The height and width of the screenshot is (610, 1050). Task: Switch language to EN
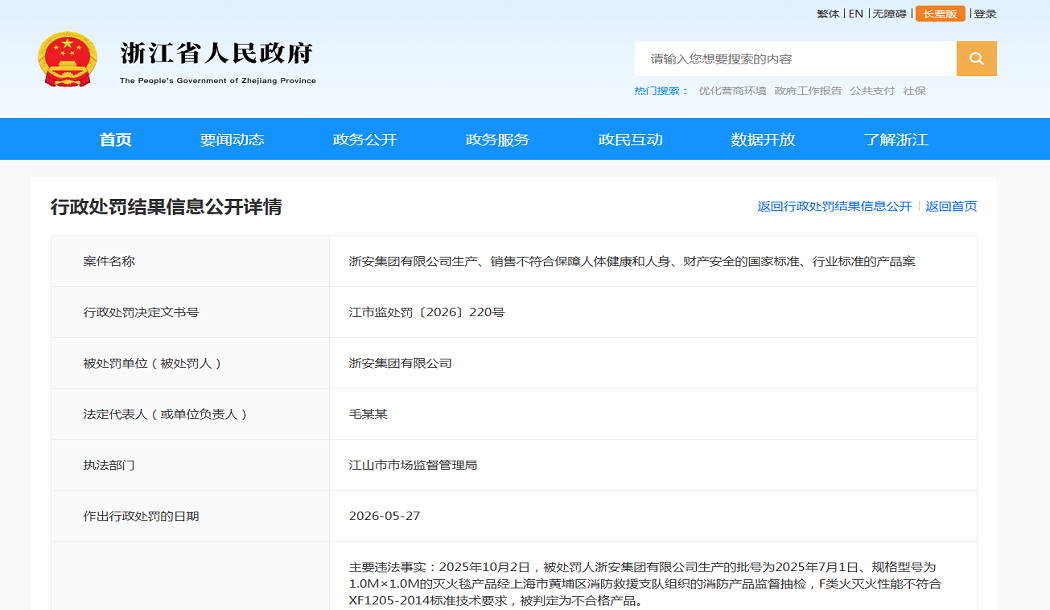[856, 13]
